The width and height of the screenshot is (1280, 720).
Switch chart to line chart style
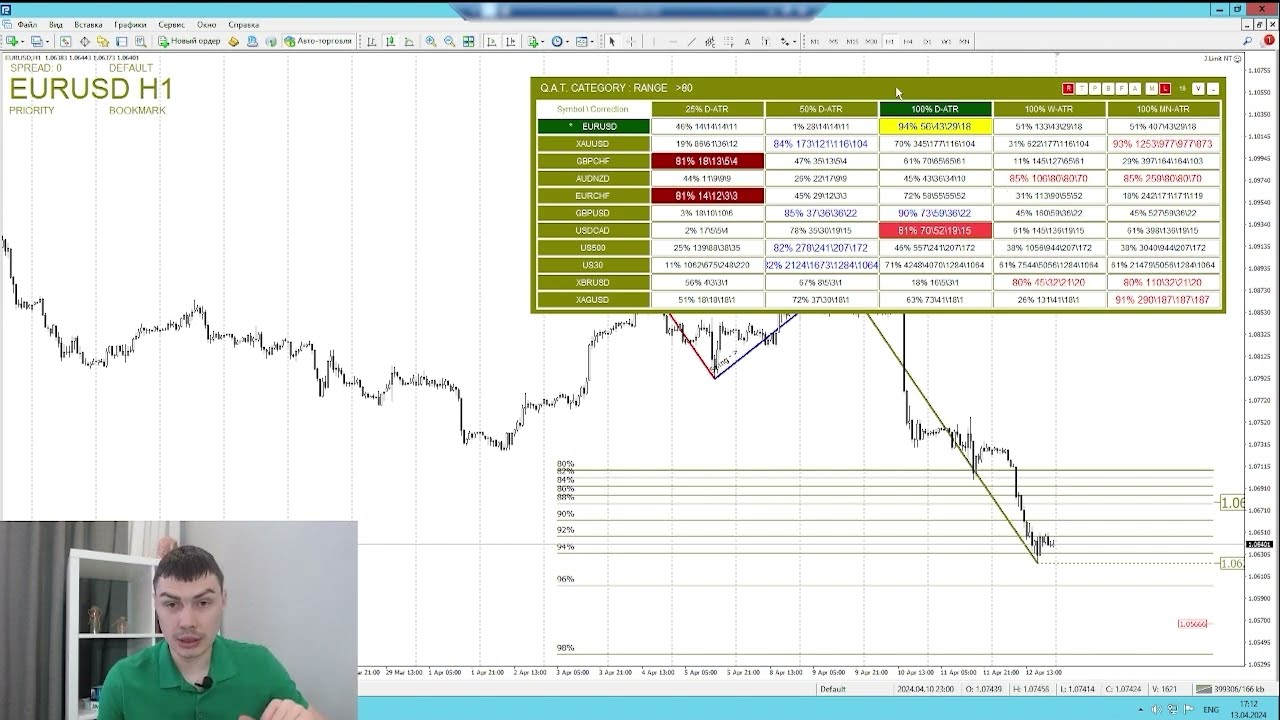(409, 42)
